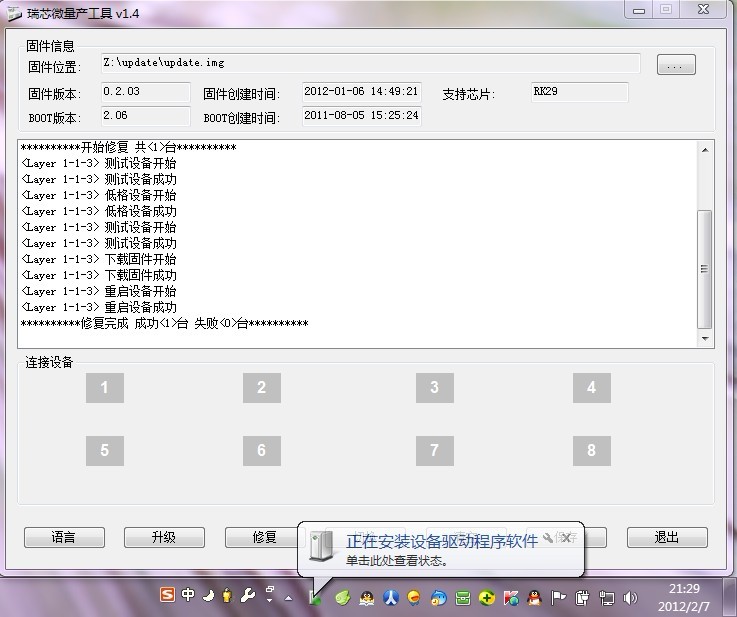Screen dimensions: 737x617
Task: Click the device driver installation tray icon
Action: pos(315,598)
